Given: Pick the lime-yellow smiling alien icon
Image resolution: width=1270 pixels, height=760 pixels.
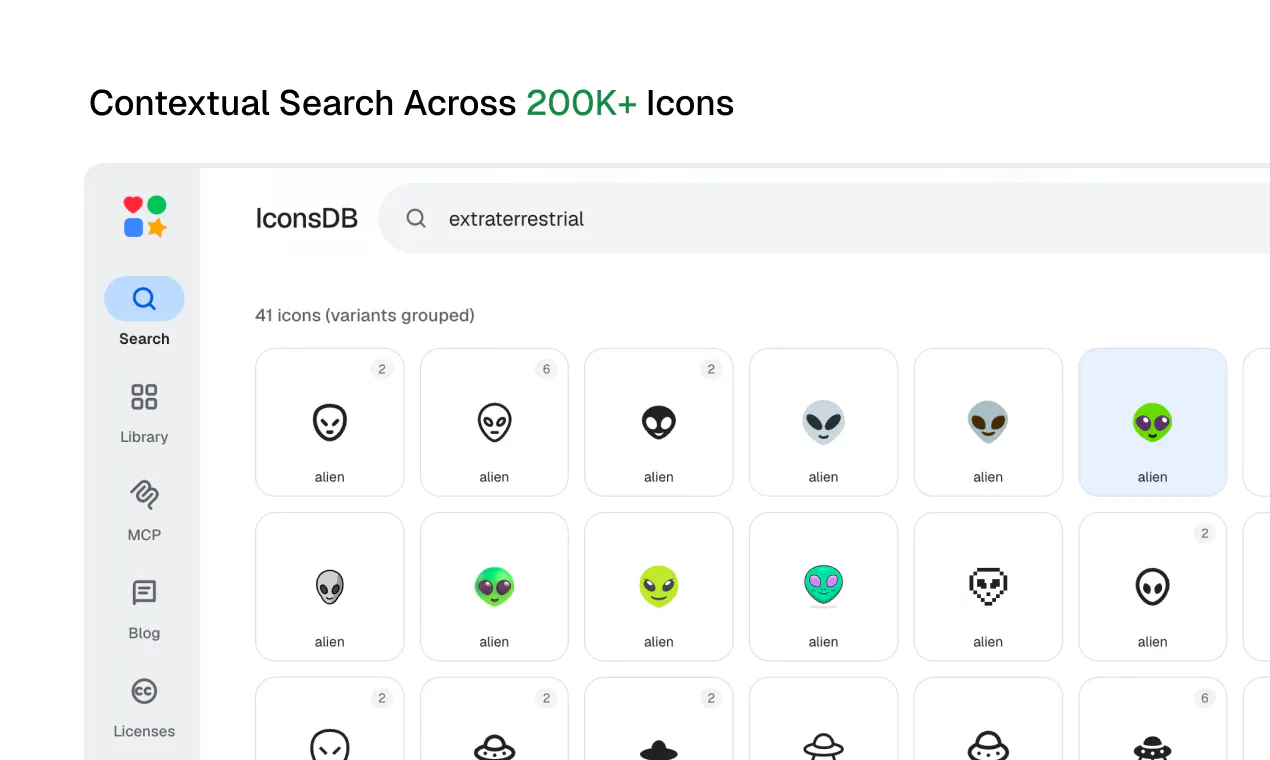Looking at the screenshot, I should (659, 587).
